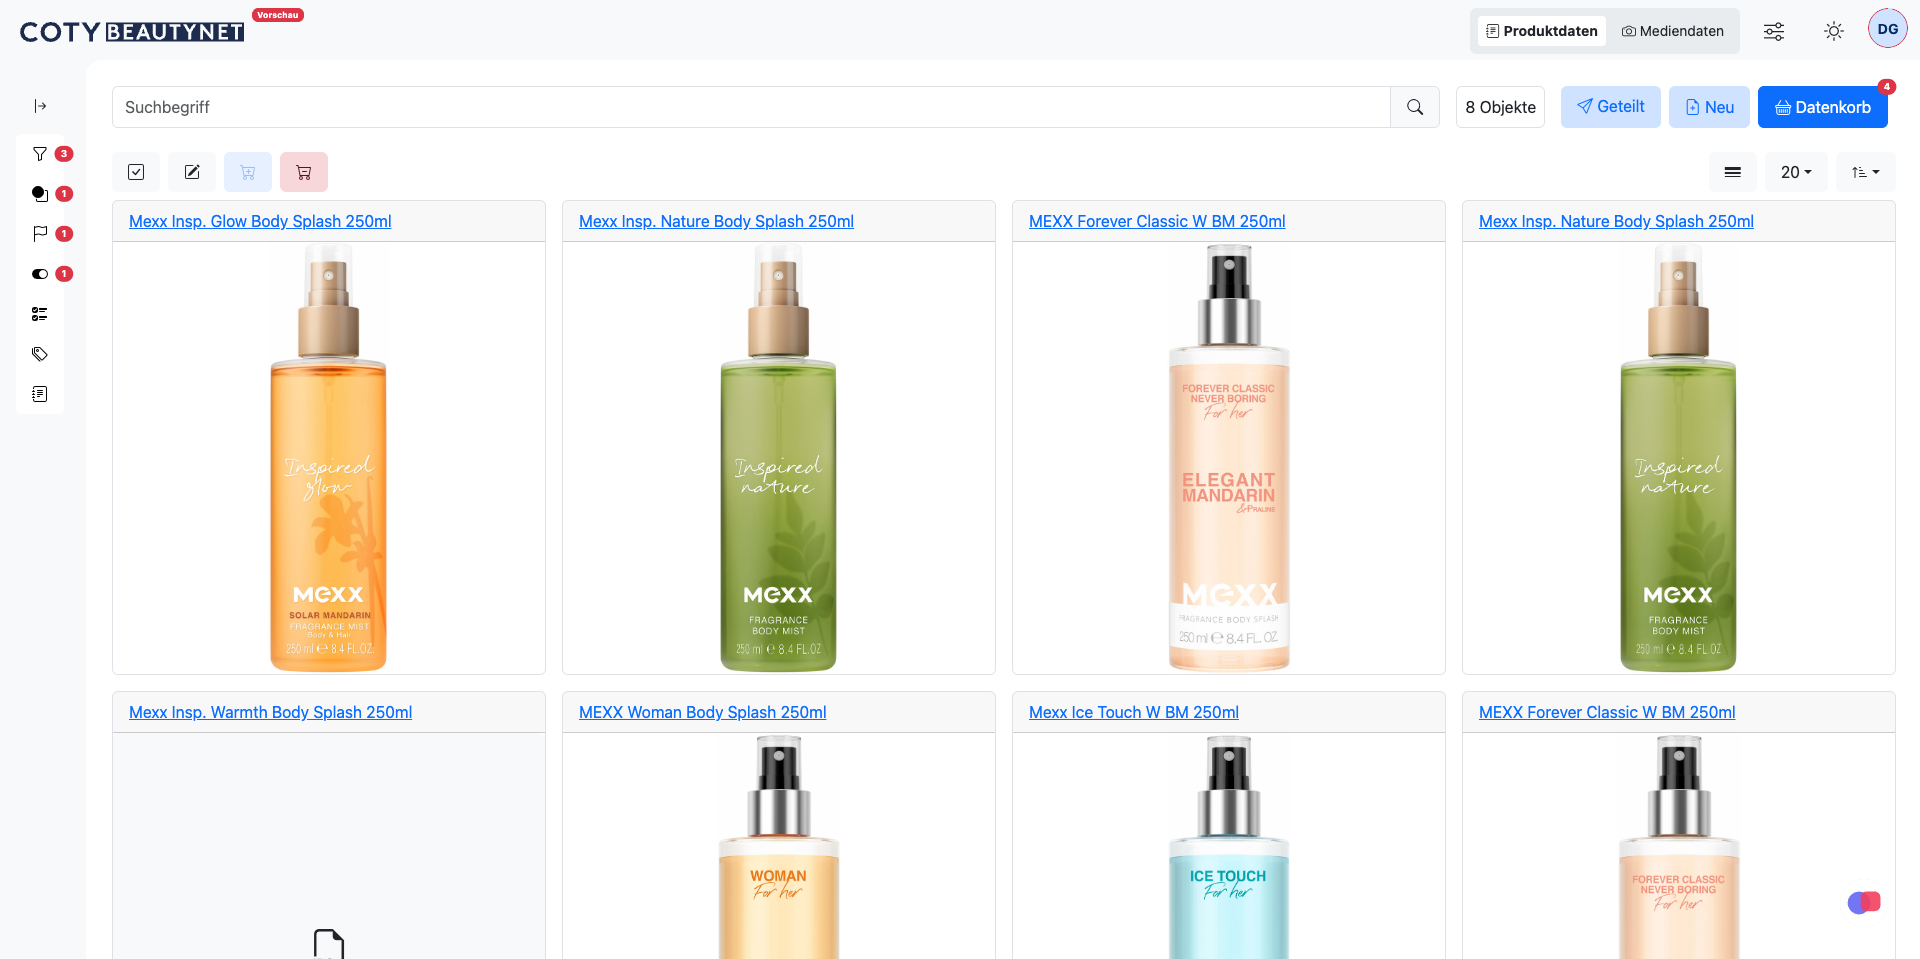Viewport: 1920px width, 959px height.
Task: Open Mexx Insp. Glow Body Splash 250ml link
Action: [x=260, y=221]
